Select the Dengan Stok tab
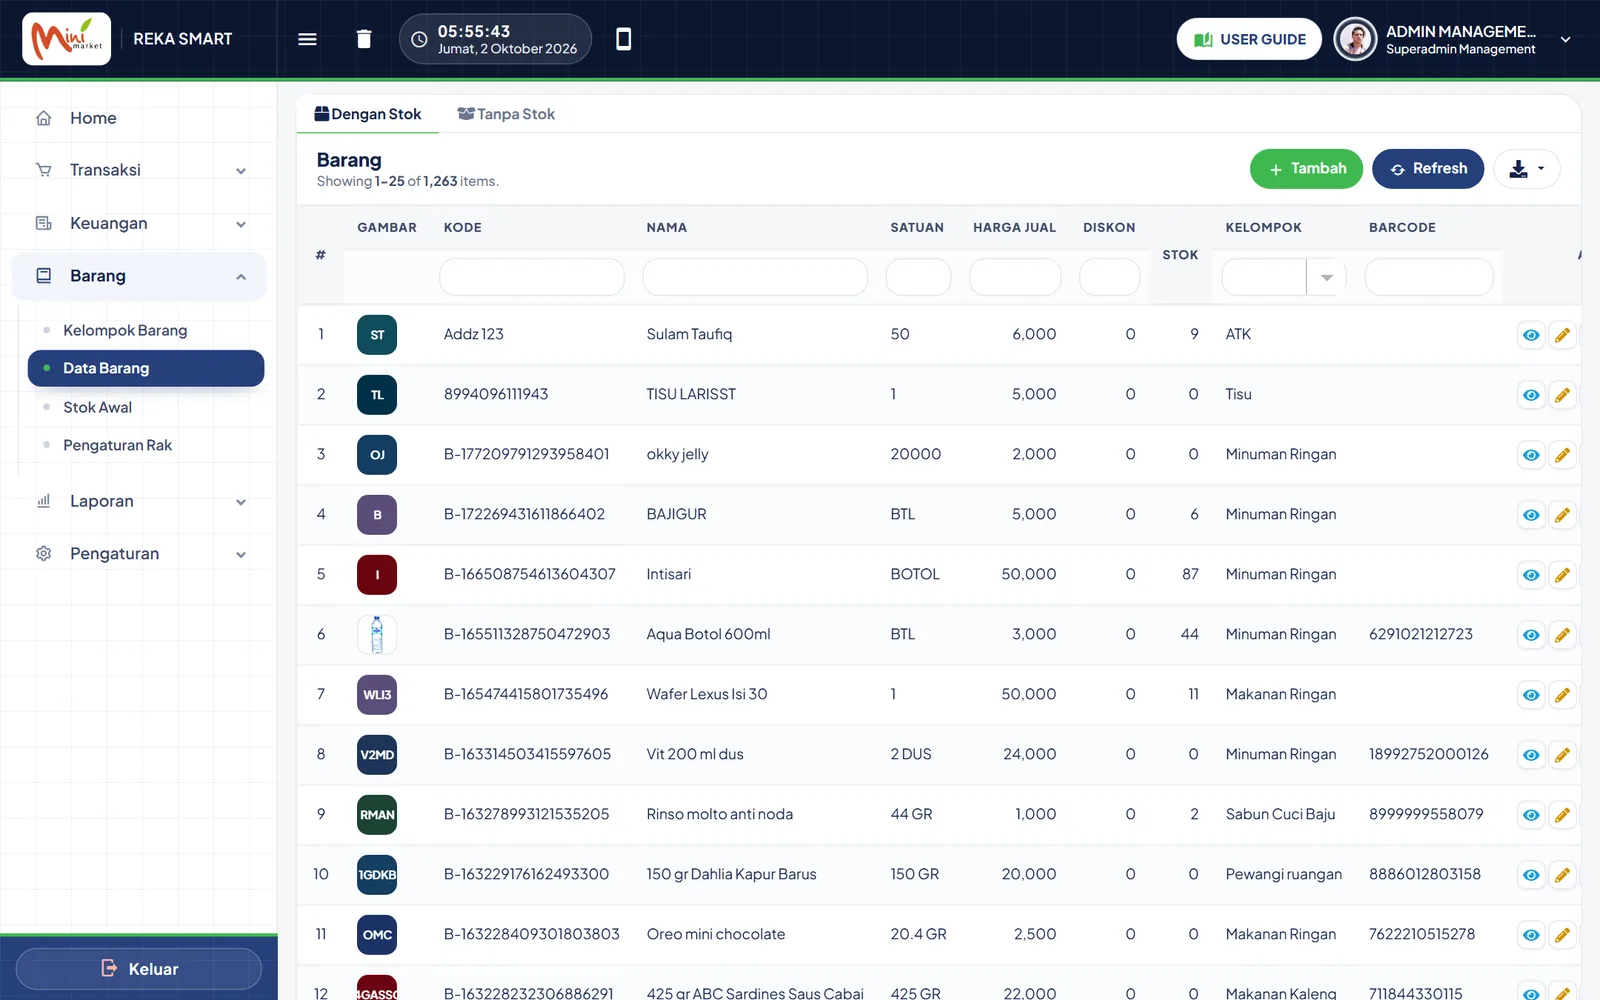 point(368,114)
